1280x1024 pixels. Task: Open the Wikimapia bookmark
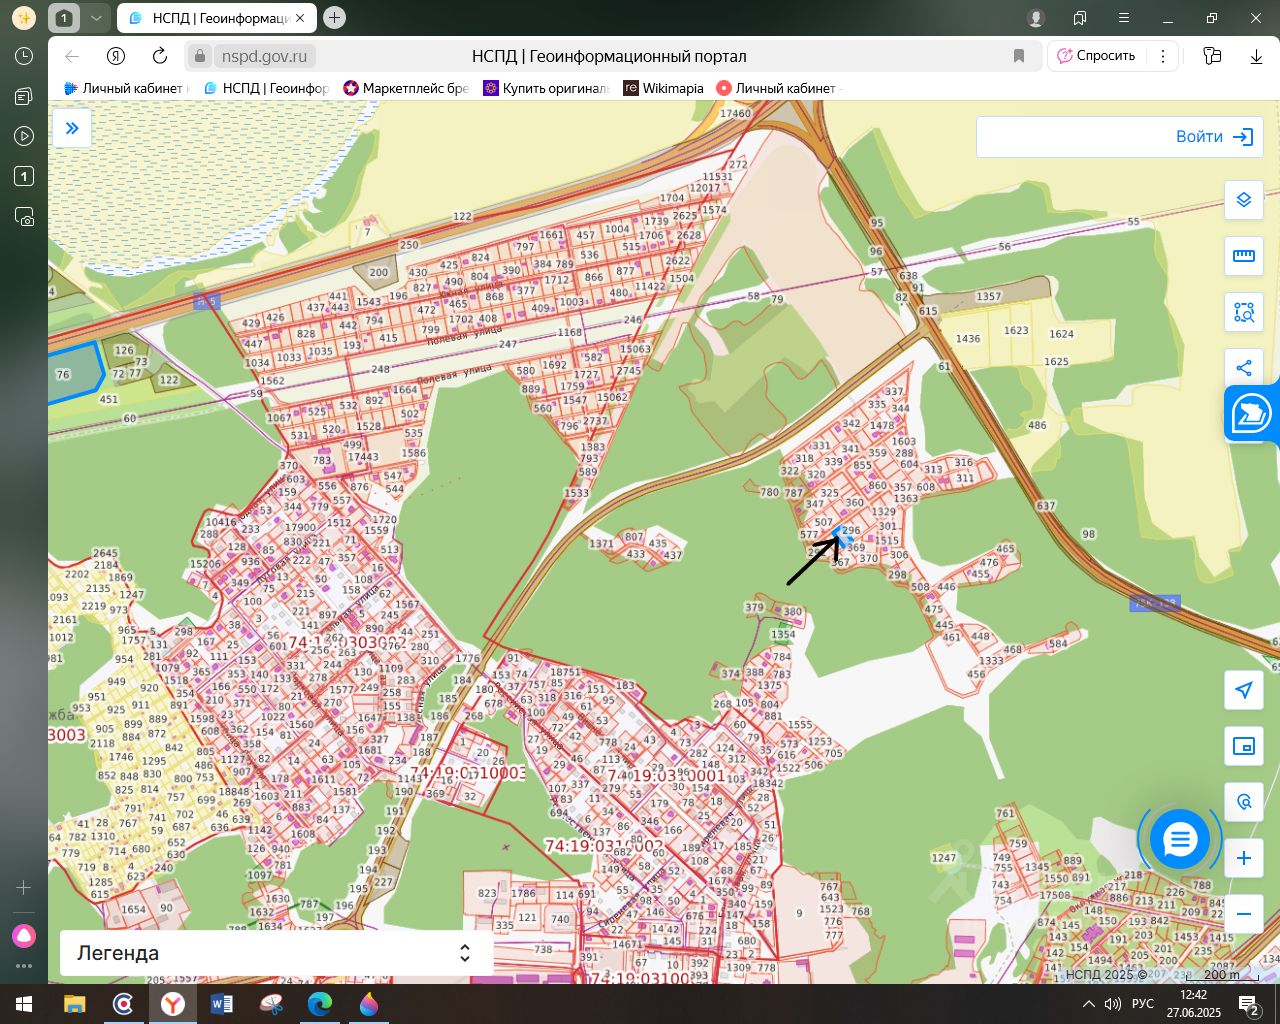(663, 88)
